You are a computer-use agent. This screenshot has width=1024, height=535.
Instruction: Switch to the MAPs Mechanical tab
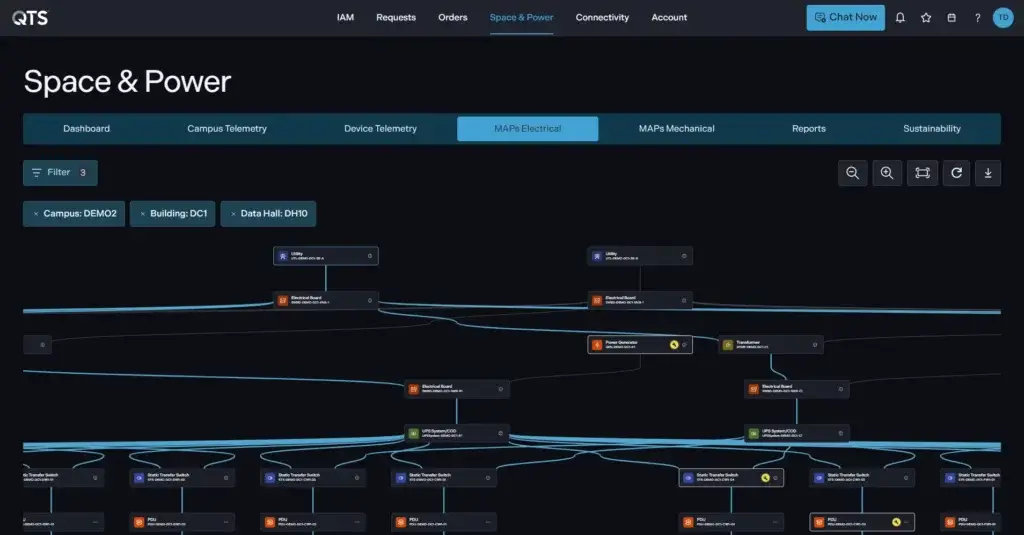tap(676, 129)
